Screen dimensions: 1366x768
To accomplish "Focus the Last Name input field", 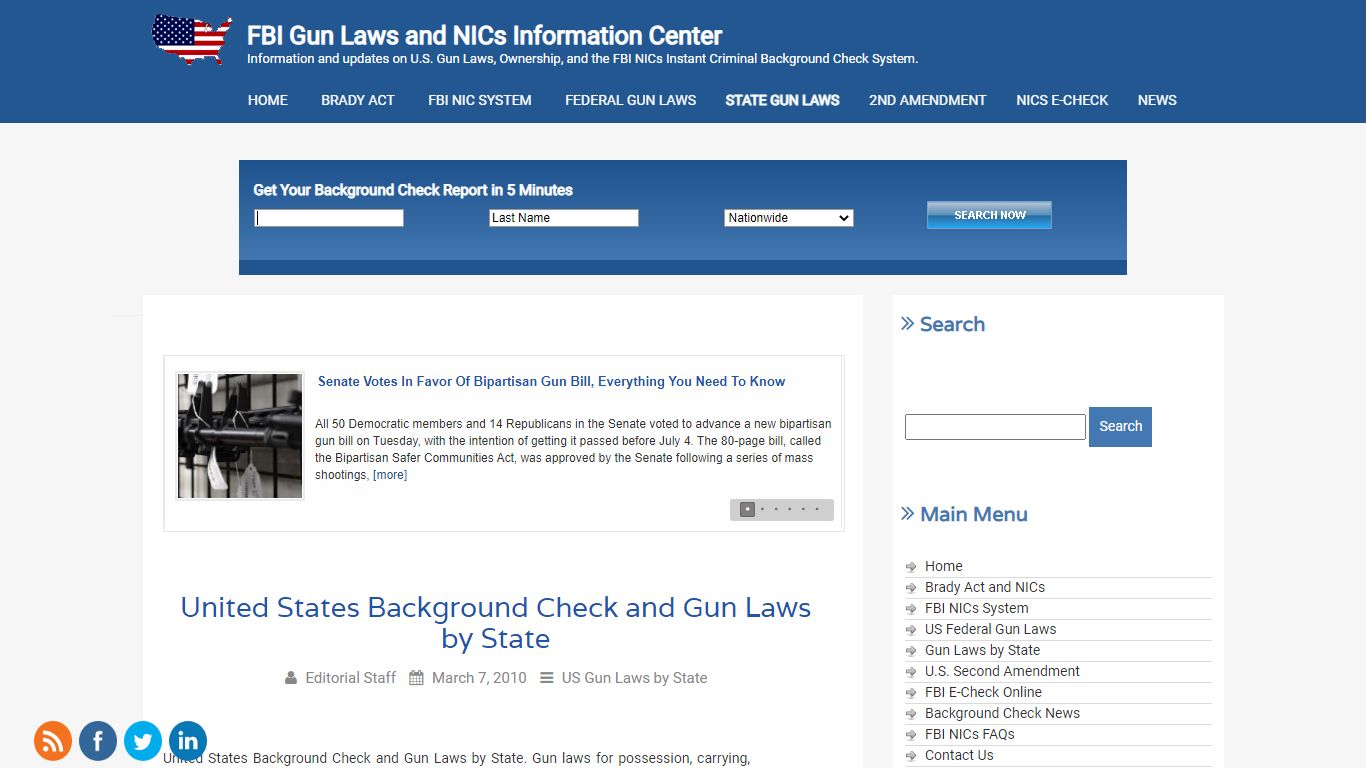I will (564, 218).
